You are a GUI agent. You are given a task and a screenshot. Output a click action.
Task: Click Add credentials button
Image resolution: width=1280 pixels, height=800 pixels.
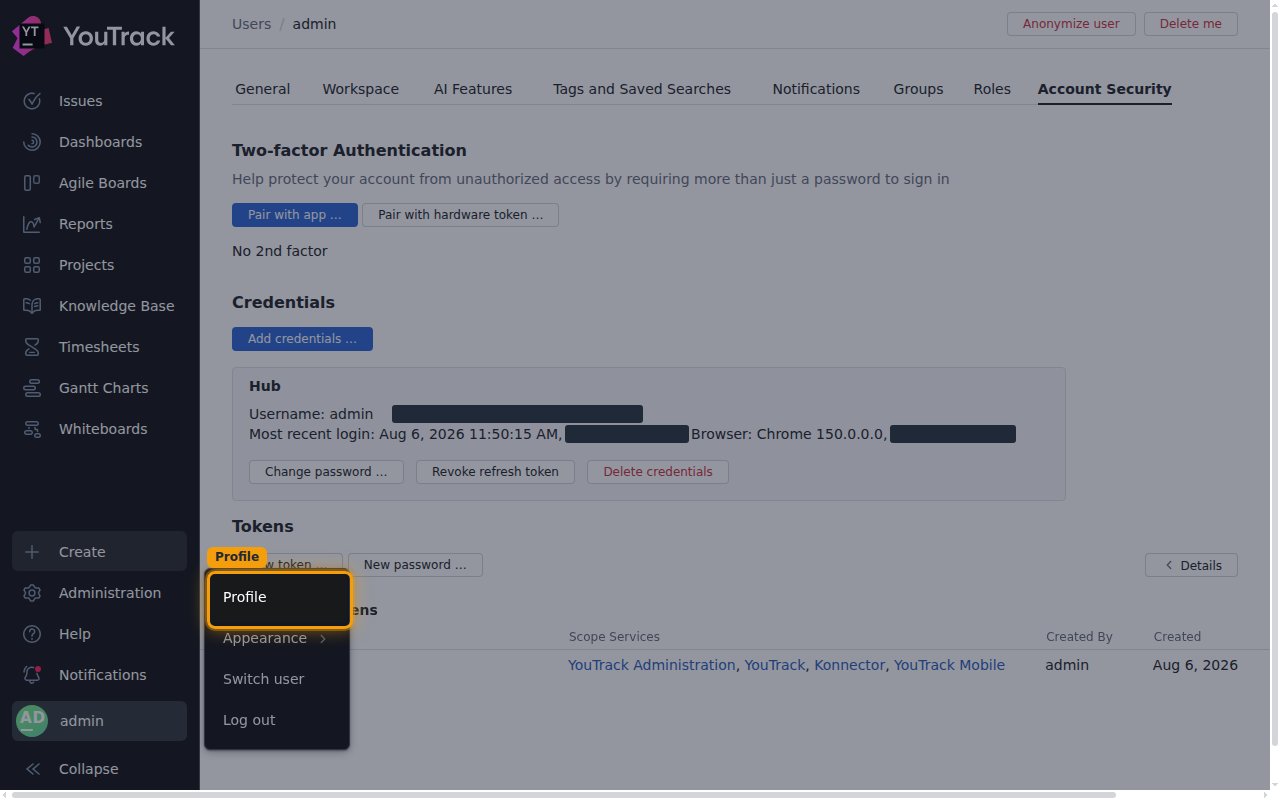coord(302,339)
